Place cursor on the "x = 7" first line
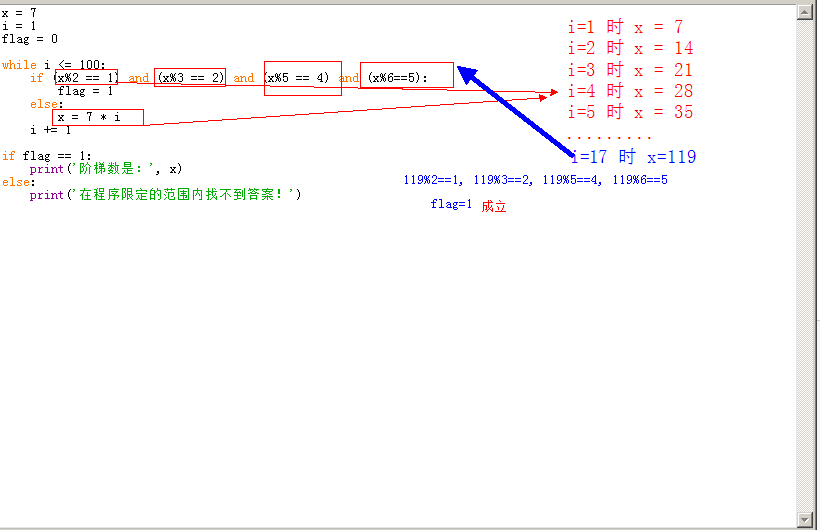The image size is (820, 530). pyautogui.click(x=20, y=12)
